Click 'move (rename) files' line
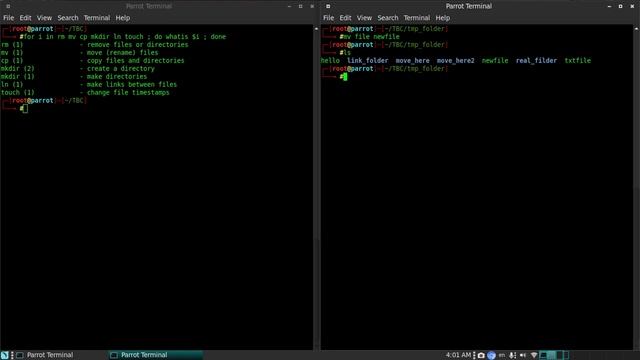This screenshot has width=640, height=360. (x=122, y=53)
